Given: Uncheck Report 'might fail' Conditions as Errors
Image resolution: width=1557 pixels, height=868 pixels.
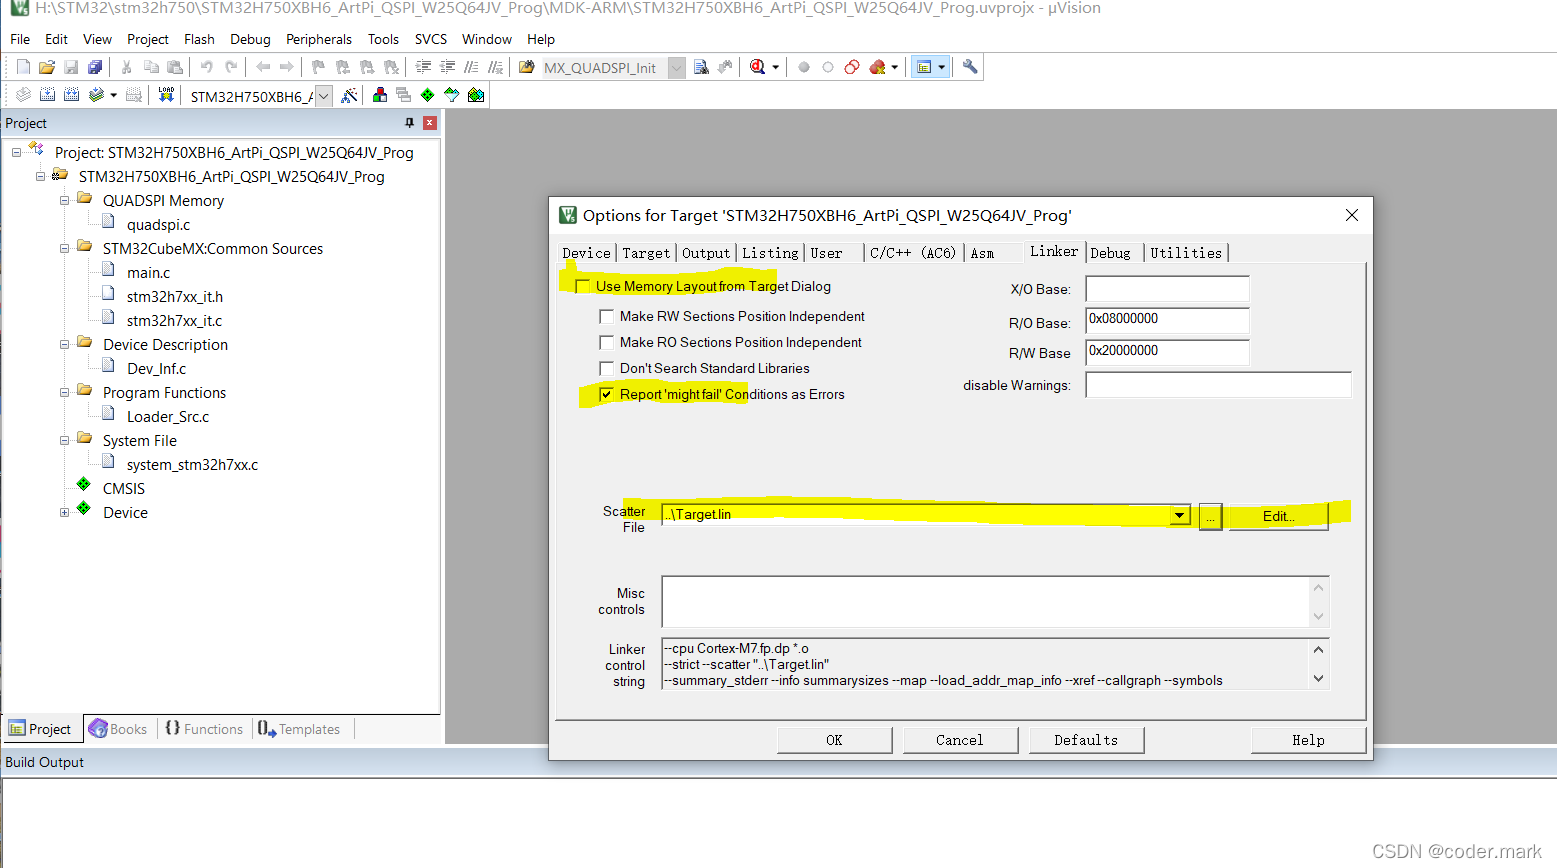Looking at the screenshot, I should (x=606, y=394).
